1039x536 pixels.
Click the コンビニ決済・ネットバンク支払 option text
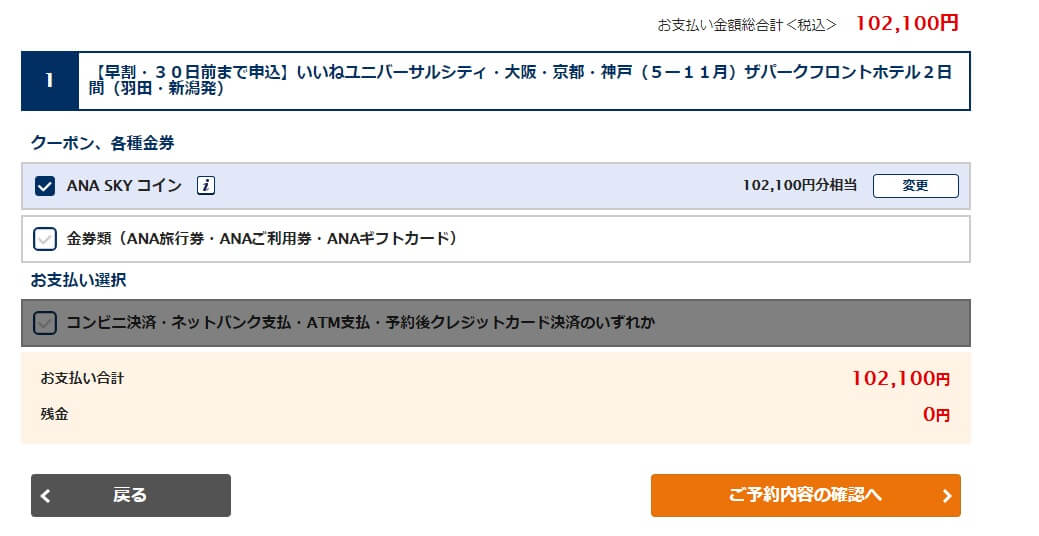pos(360,323)
